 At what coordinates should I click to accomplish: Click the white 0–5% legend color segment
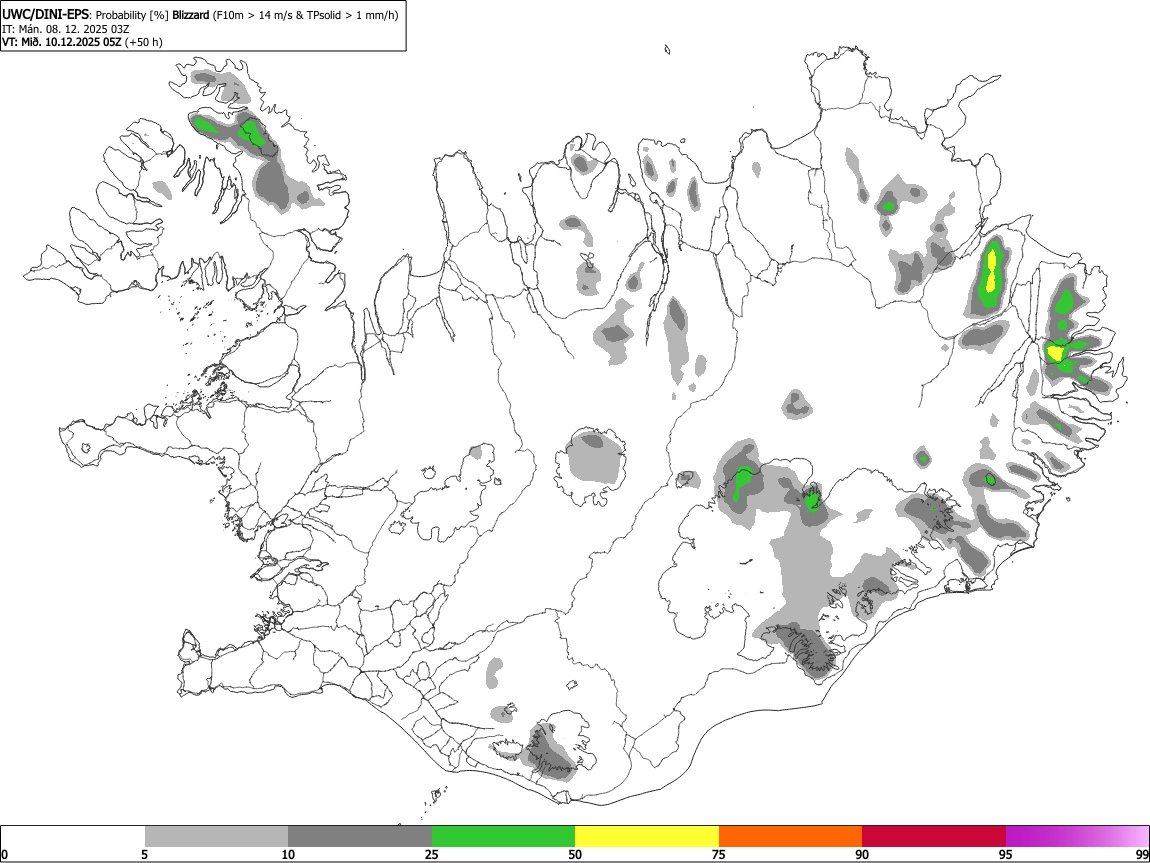73,837
